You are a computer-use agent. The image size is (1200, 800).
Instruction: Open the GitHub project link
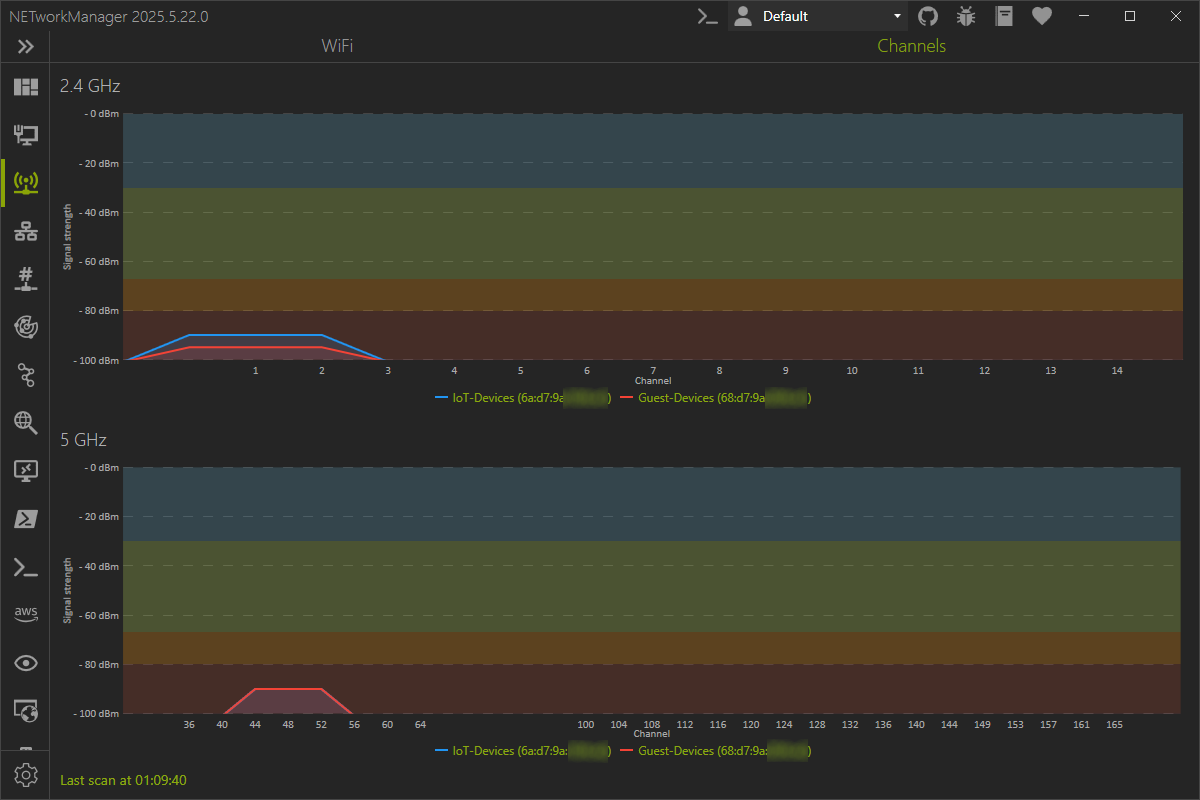click(x=928, y=16)
